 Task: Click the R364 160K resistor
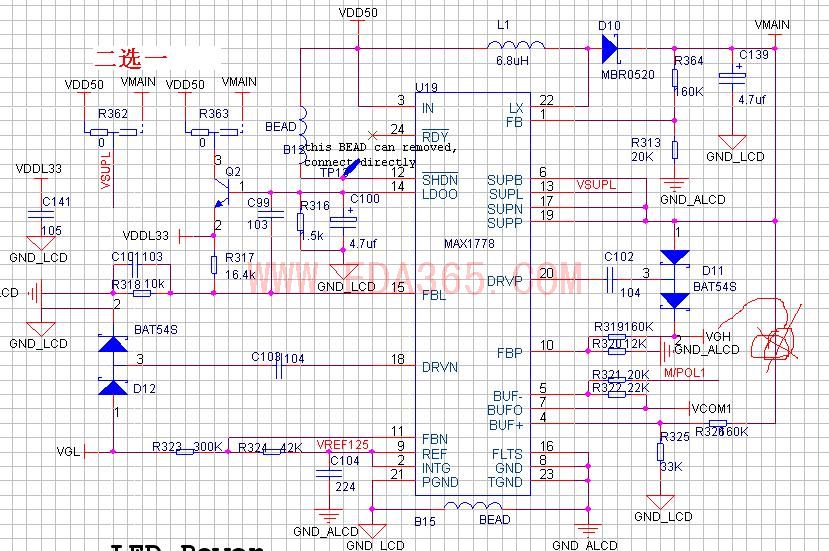pyautogui.click(x=675, y=78)
